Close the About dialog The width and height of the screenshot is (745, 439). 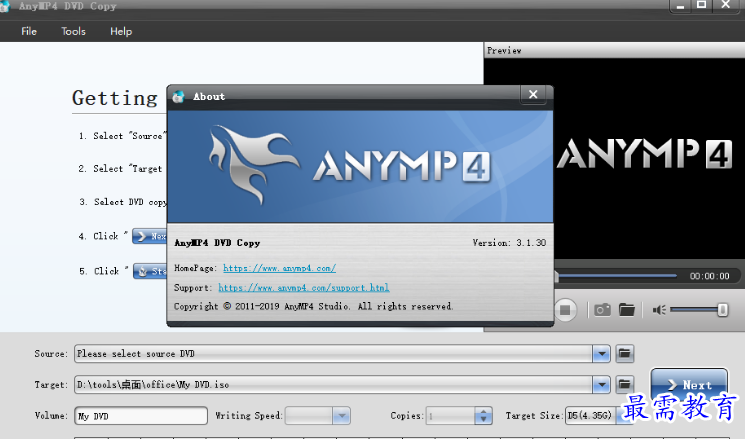click(x=533, y=95)
